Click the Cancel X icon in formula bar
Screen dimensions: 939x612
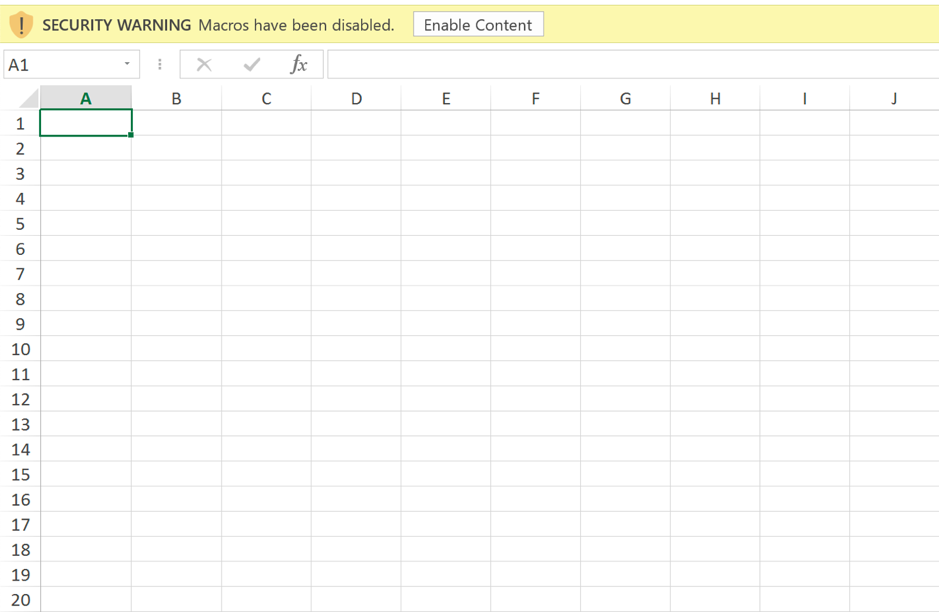point(204,65)
